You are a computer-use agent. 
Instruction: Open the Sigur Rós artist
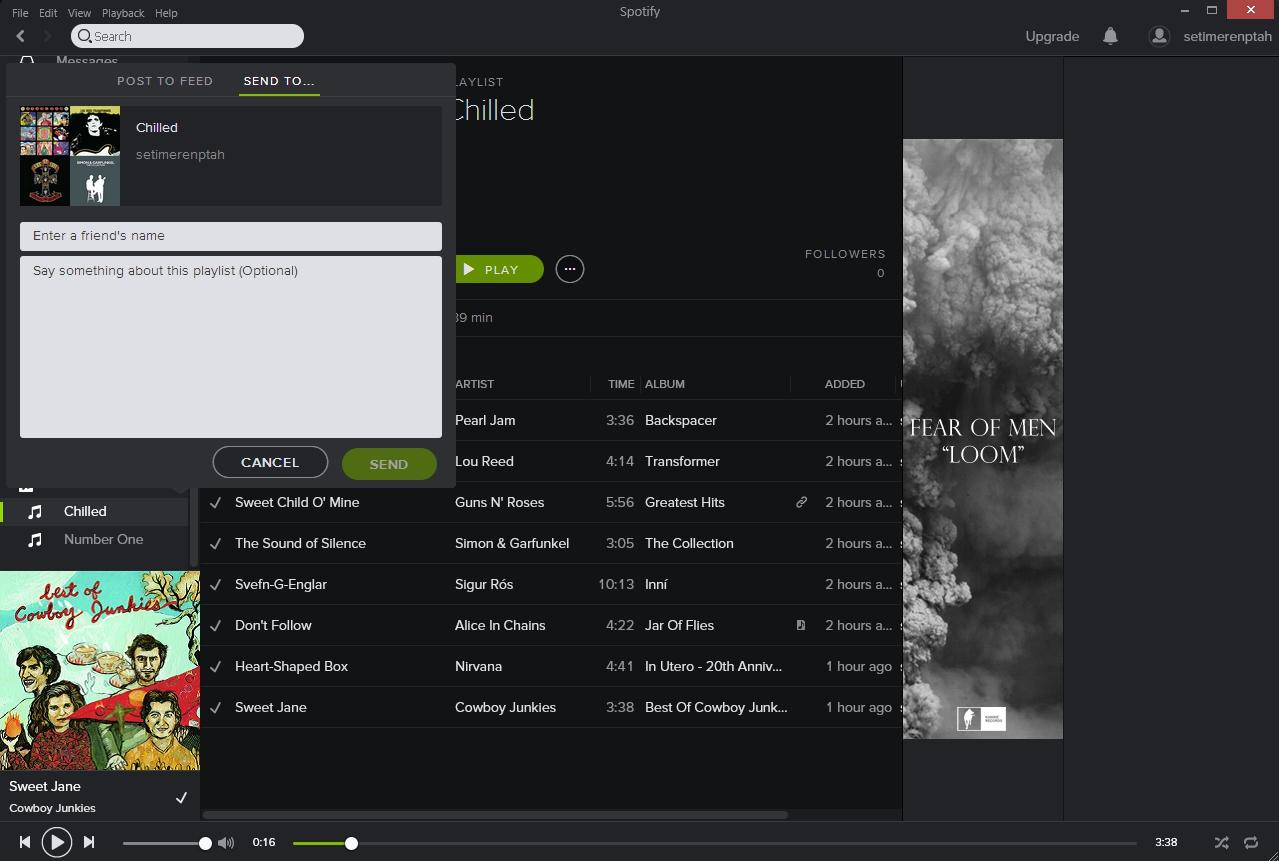click(x=484, y=584)
